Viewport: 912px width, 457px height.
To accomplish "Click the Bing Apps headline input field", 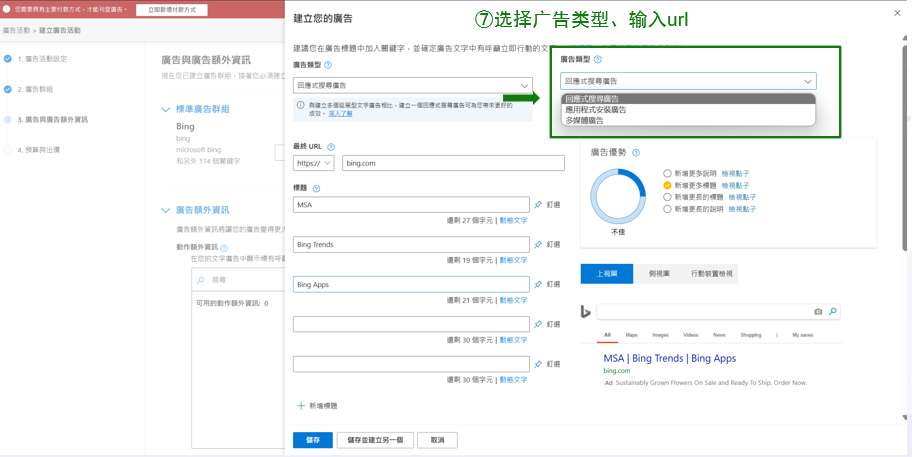I will (x=411, y=284).
